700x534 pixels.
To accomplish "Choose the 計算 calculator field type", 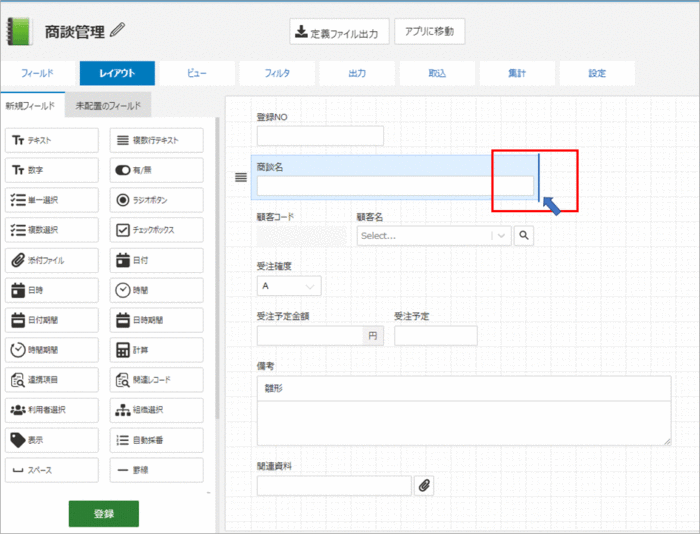I will click(x=157, y=350).
